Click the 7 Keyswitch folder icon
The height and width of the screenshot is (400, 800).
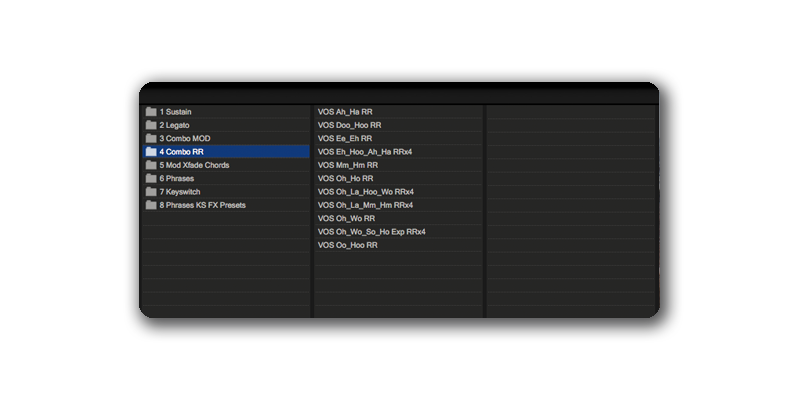[151, 192]
